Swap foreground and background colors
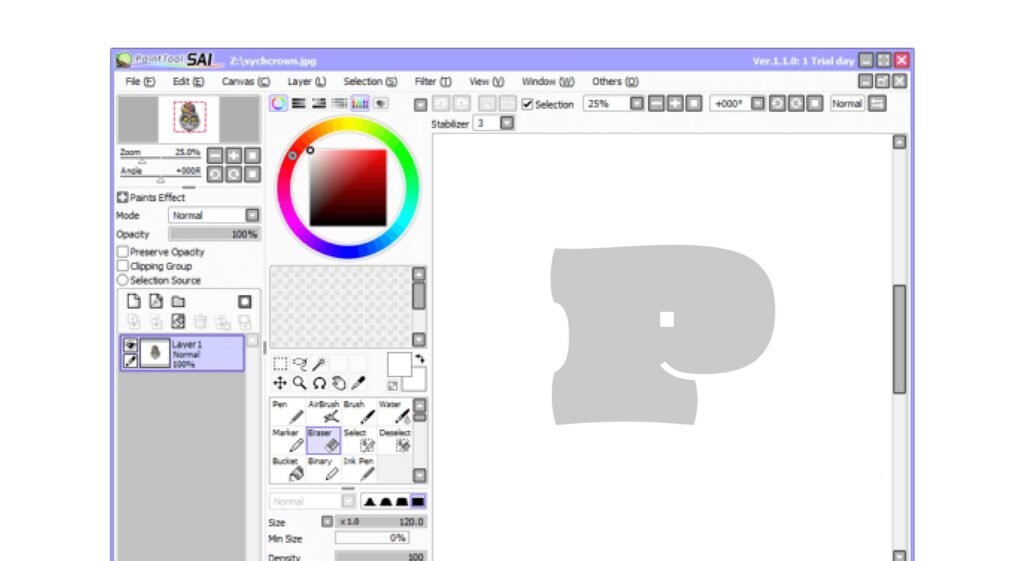This screenshot has height=561, width=1024. (x=420, y=359)
